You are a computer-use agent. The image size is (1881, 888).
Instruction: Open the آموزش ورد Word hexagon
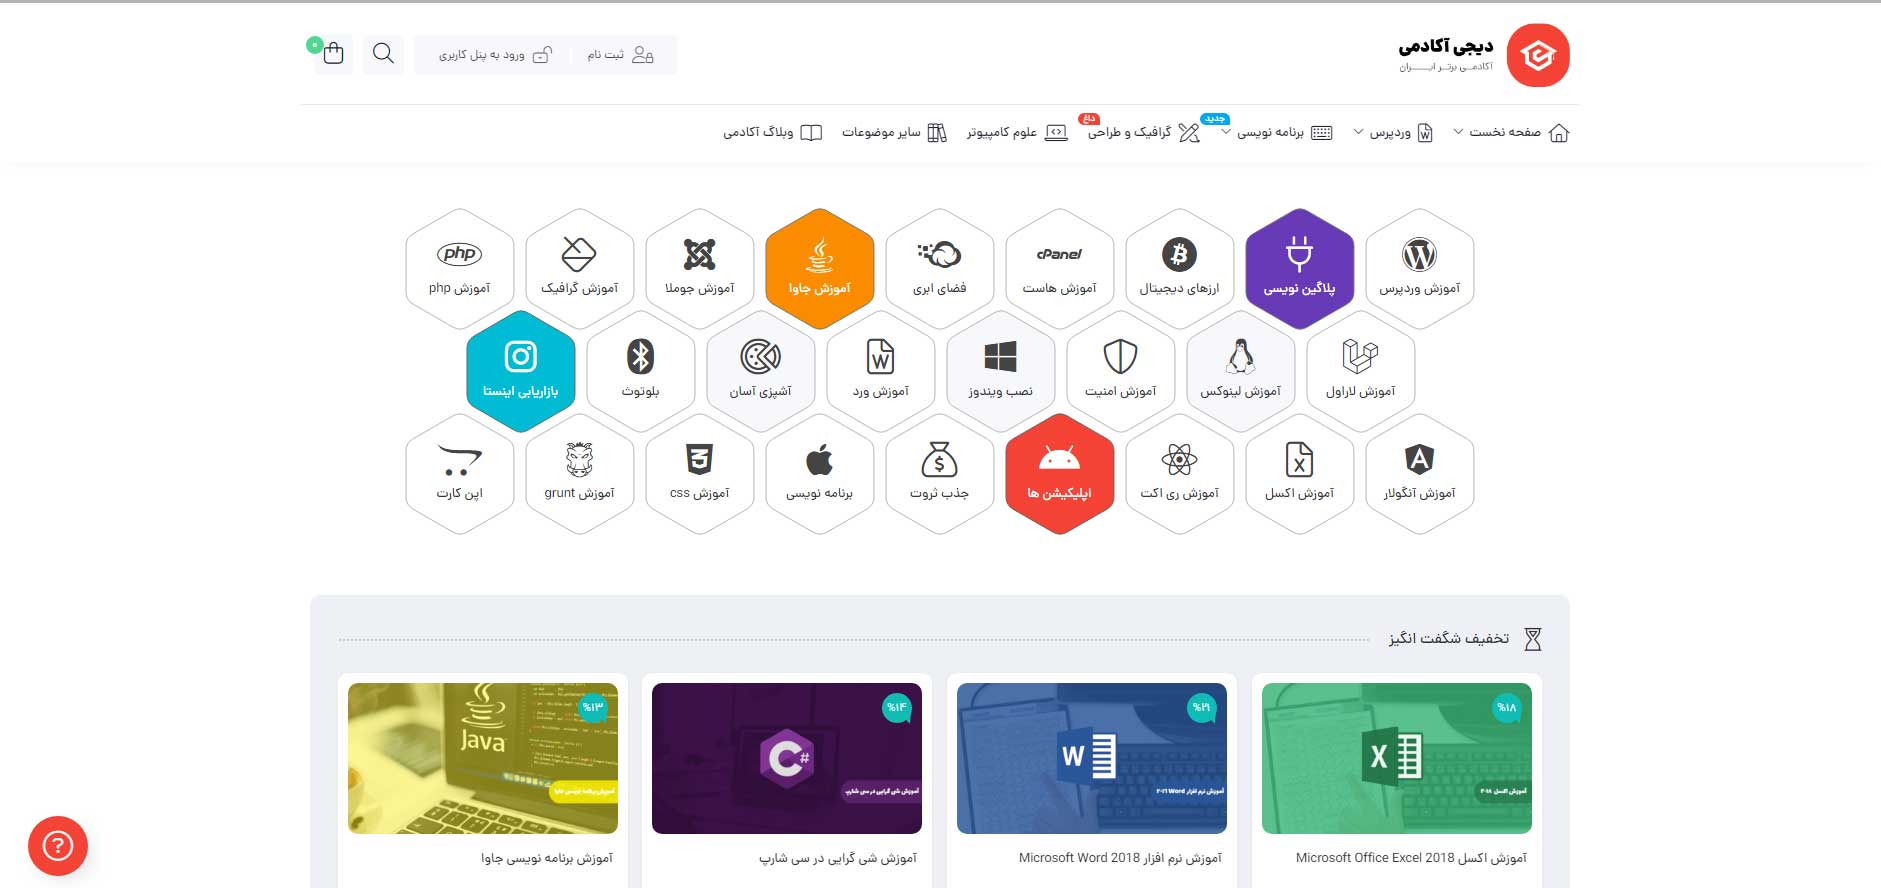(x=880, y=371)
